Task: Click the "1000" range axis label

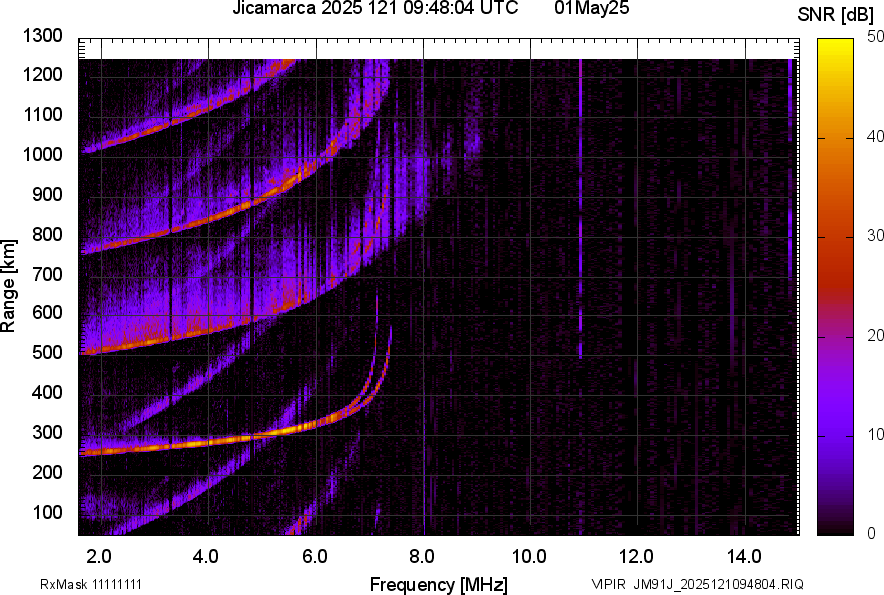Action: (x=42, y=154)
